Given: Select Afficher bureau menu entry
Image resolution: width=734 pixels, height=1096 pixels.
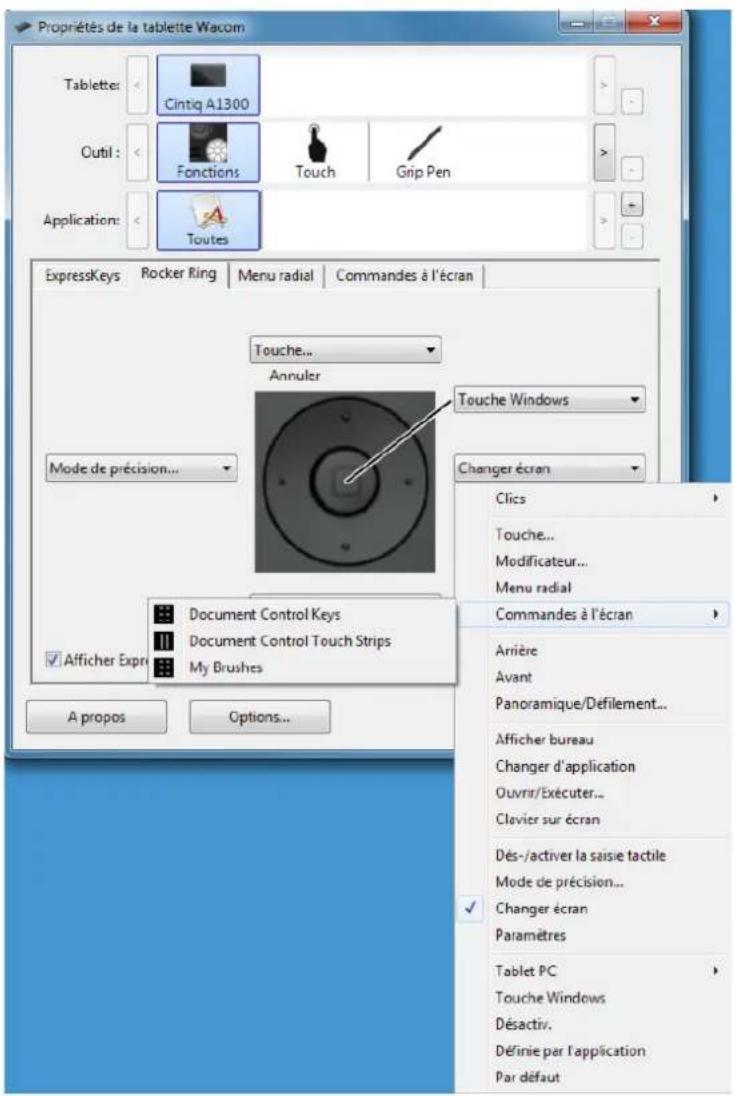Looking at the screenshot, I should tap(593, 740).
